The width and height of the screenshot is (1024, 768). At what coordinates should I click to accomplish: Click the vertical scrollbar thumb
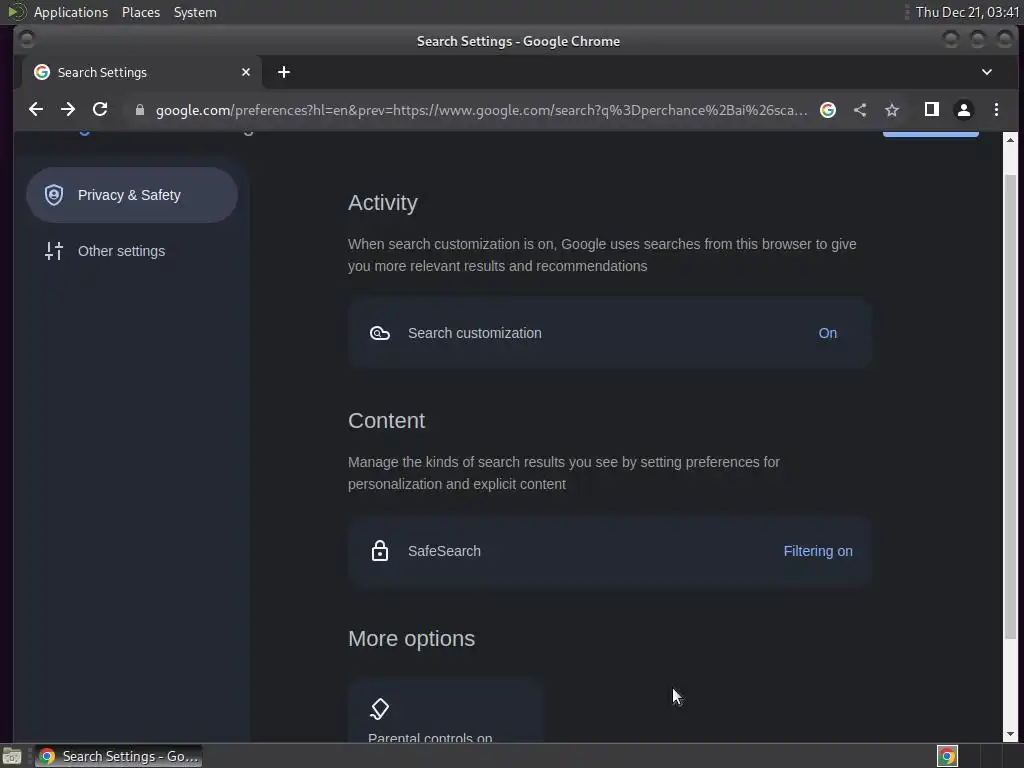(1010, 406)
